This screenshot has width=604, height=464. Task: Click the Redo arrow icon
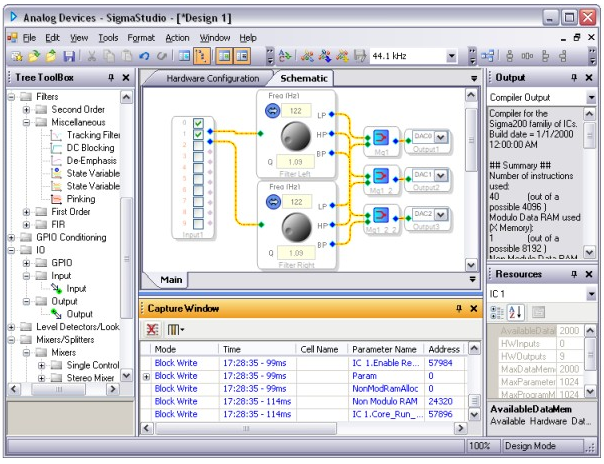(162, 56)
